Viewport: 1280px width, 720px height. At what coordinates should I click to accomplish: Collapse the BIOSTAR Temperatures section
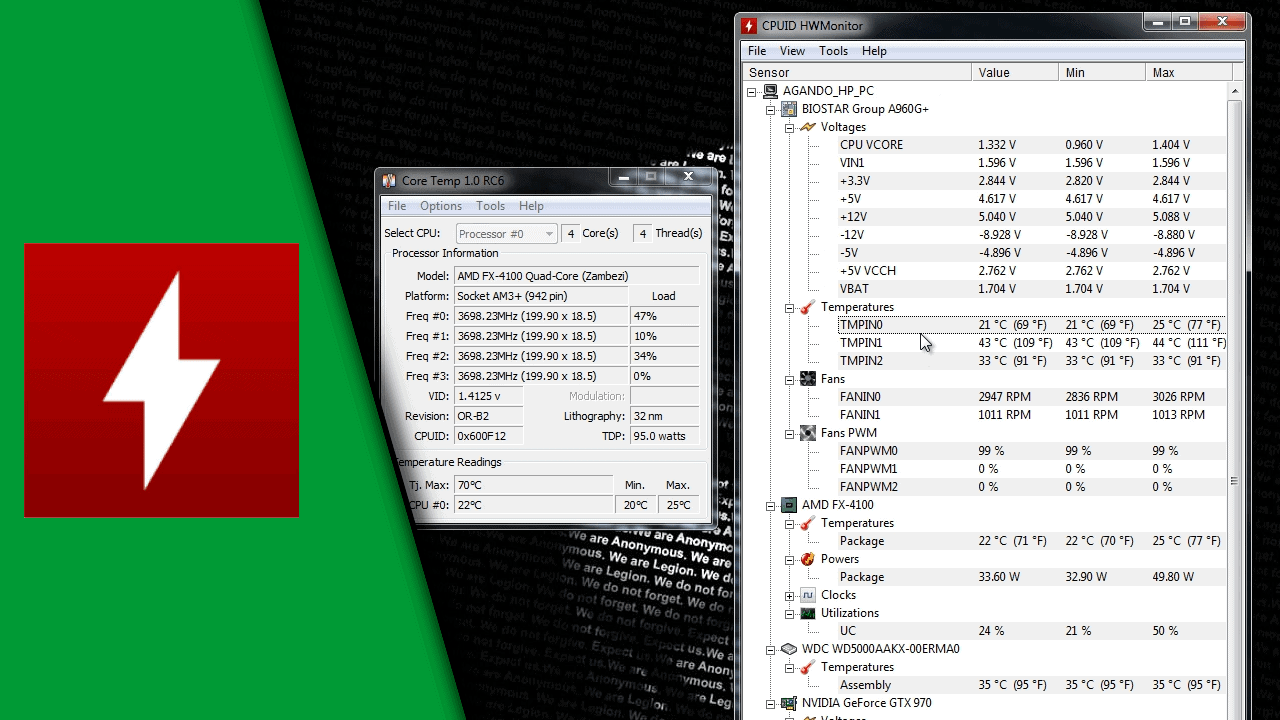(x=790, y=307)
